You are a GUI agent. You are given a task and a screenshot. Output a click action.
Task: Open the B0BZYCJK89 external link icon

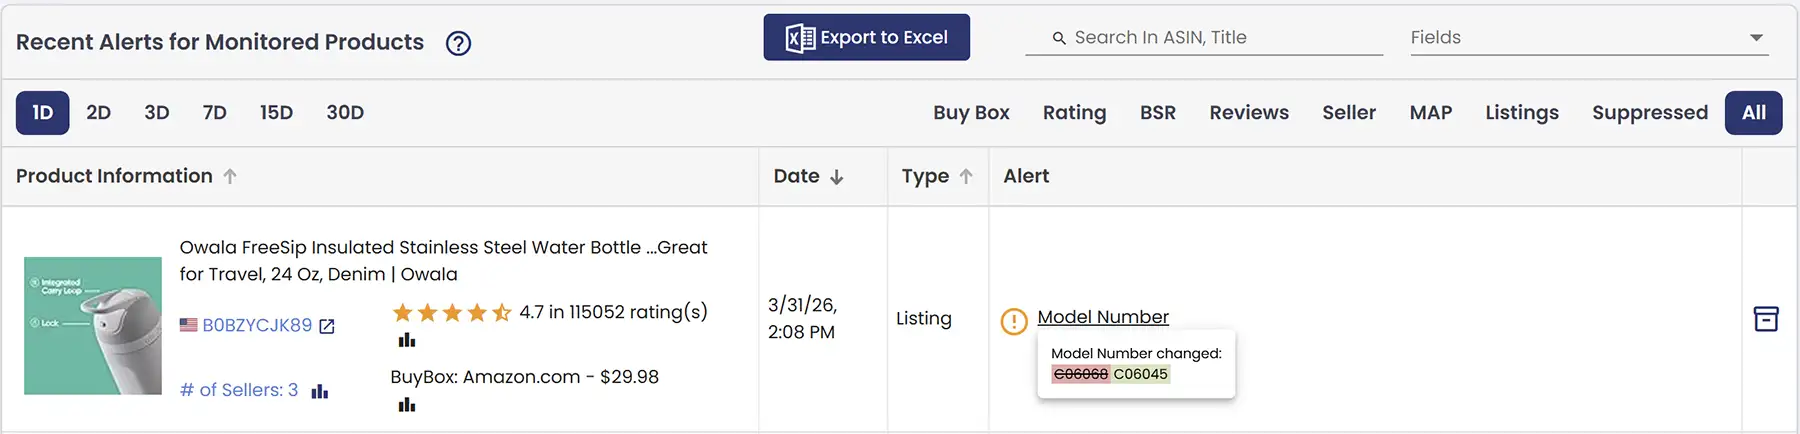tap(326, 326)
